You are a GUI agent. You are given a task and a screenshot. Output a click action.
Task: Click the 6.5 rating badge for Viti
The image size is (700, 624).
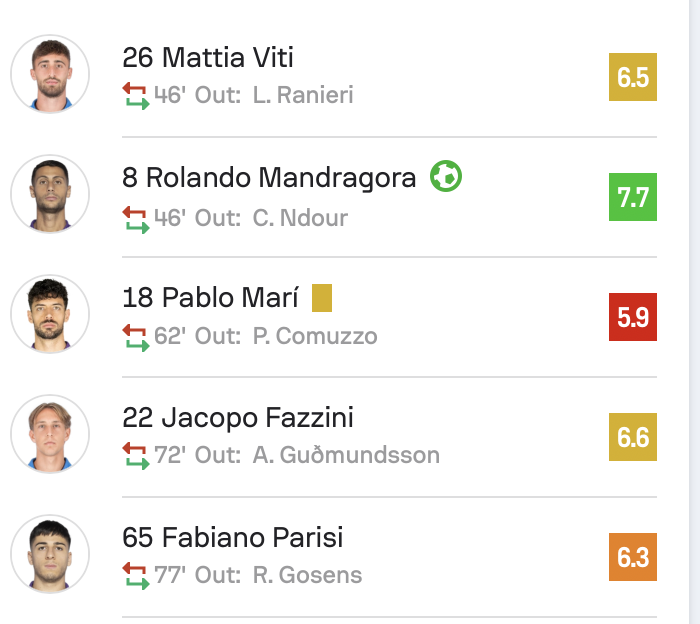[633, 77]
